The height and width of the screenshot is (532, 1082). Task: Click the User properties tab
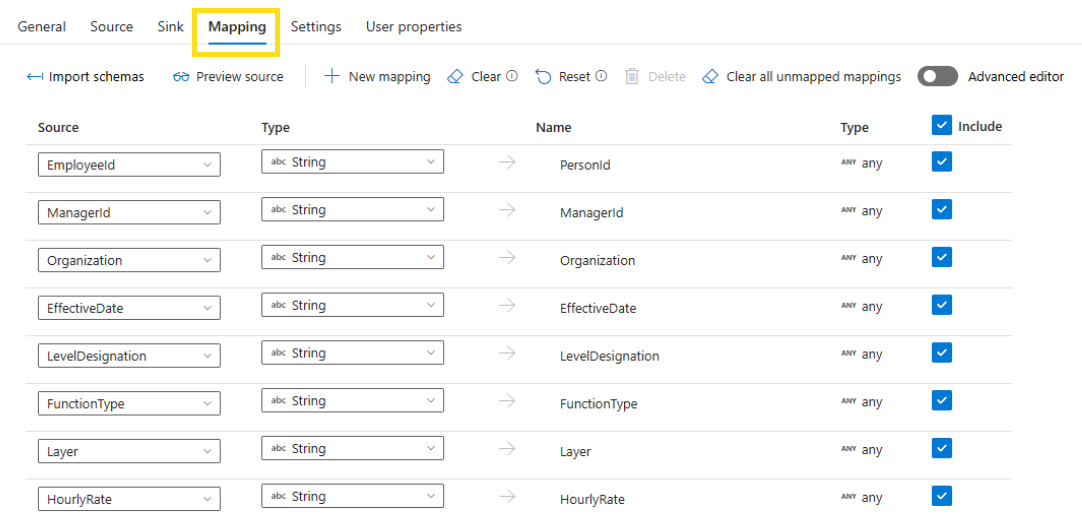414,27
